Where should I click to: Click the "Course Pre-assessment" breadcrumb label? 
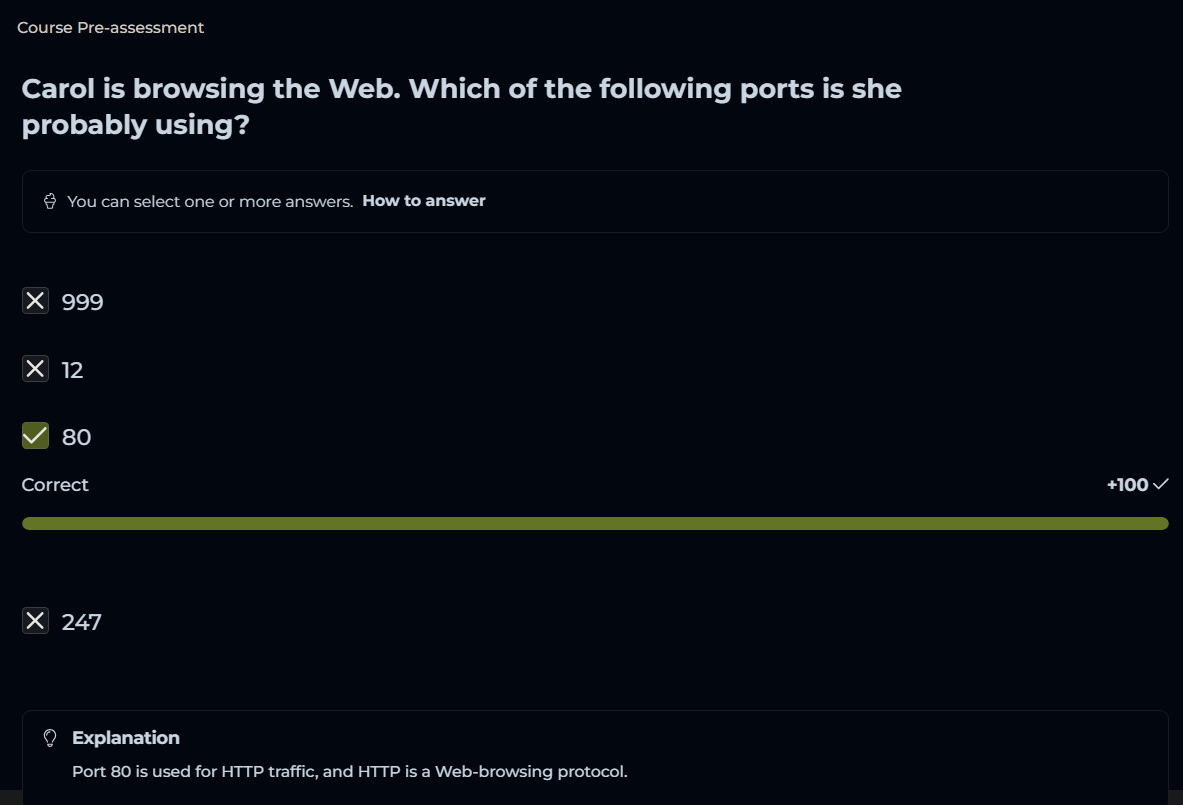click(x=110, y=28)
